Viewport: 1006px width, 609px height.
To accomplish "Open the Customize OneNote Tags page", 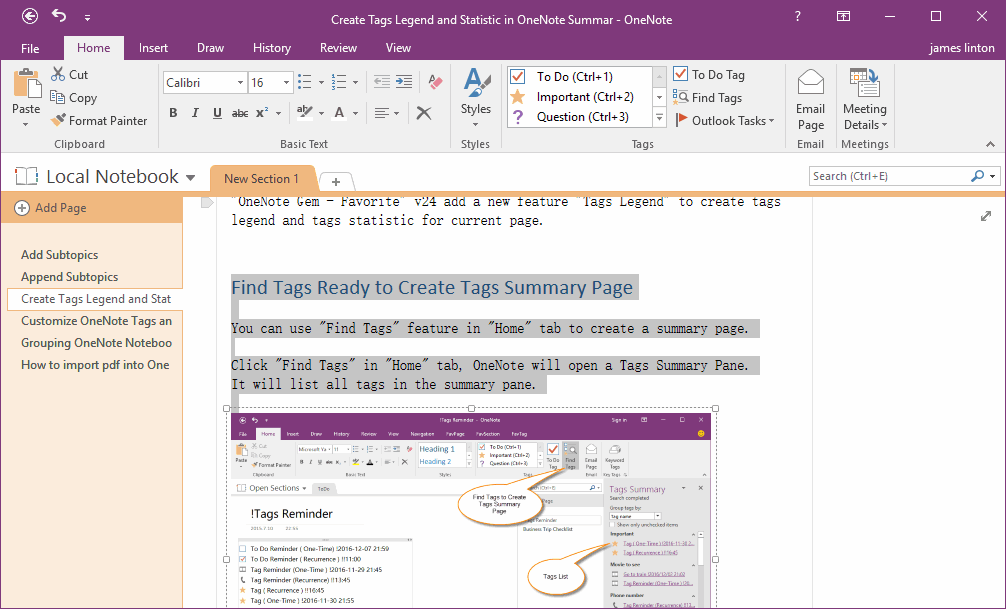I will [95, 321].
